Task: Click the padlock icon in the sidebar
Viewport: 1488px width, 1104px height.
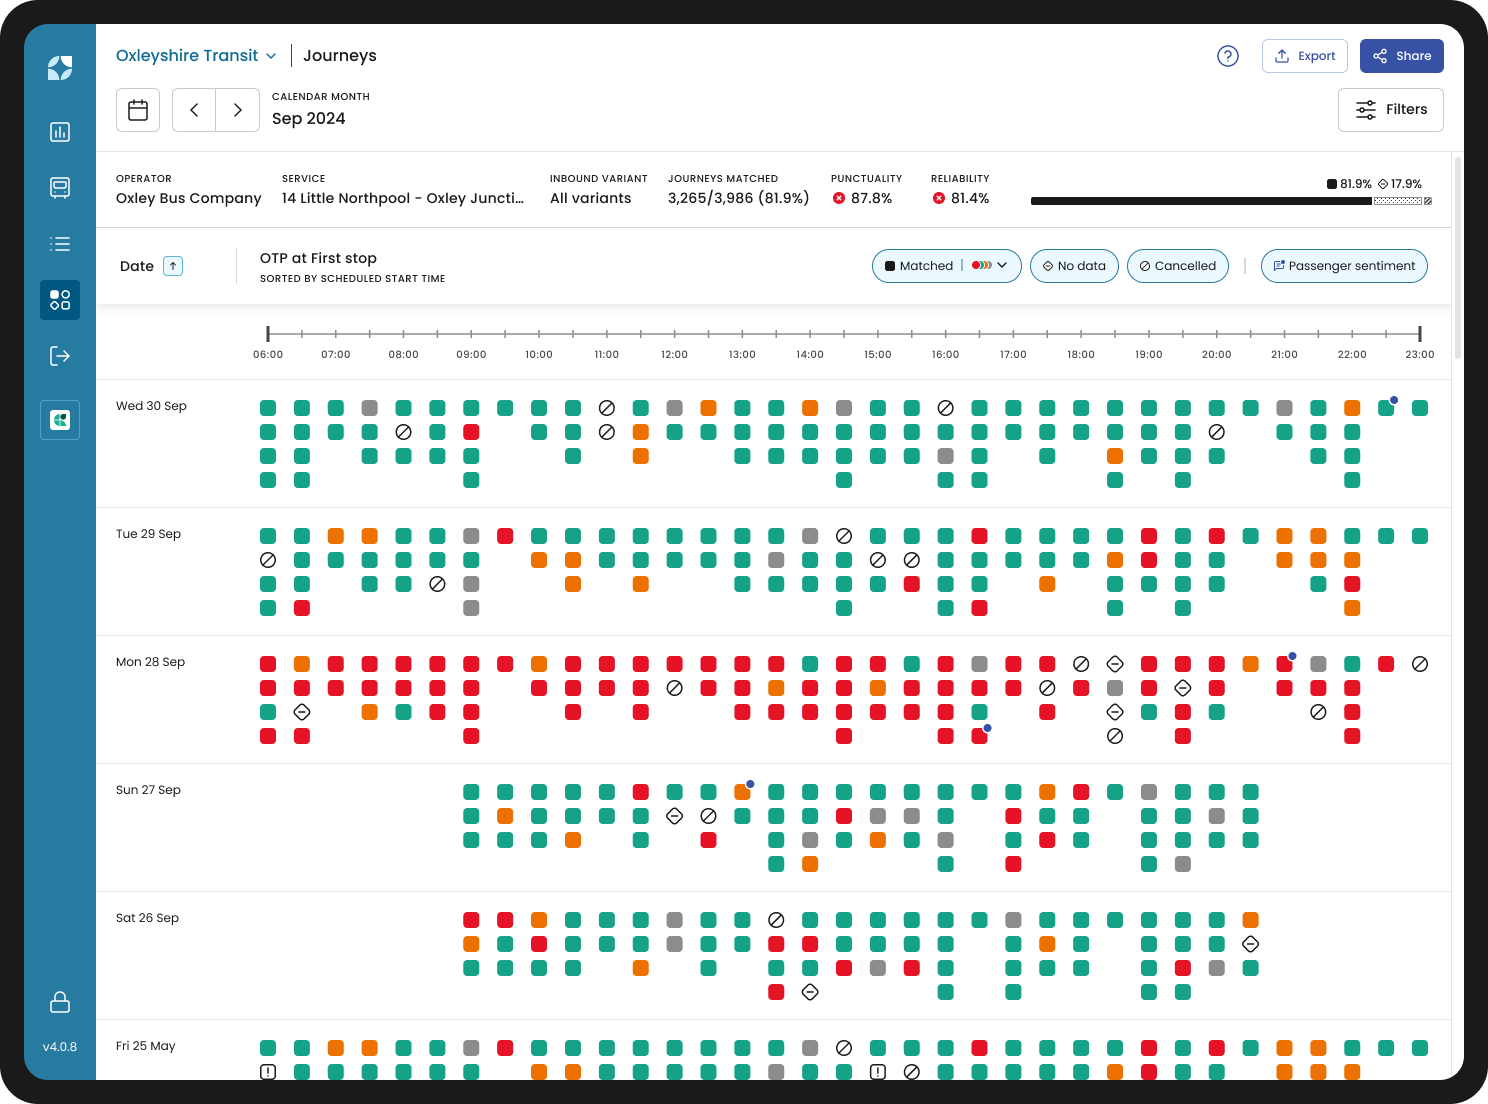Action: [x=60, y=1002]
